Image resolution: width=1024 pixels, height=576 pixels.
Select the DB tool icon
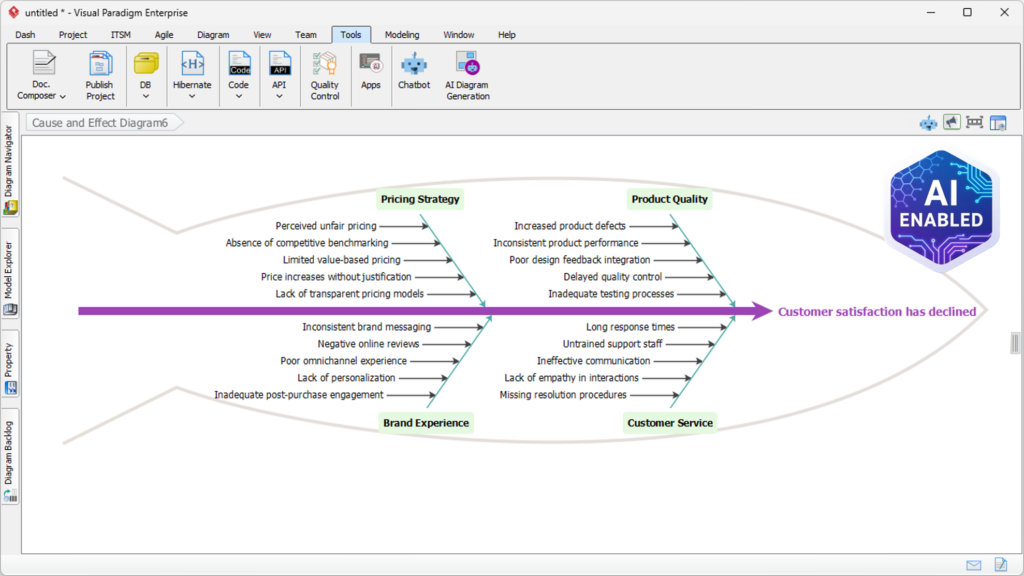(x=145, y=63)
